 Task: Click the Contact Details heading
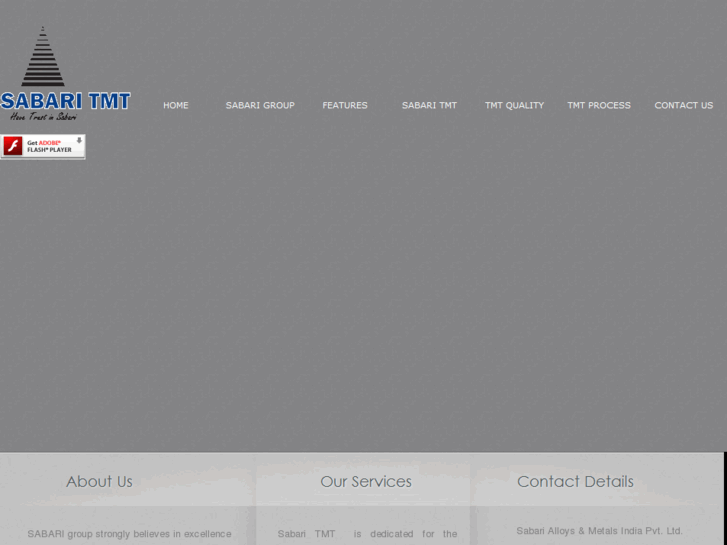tap(575, 481)
